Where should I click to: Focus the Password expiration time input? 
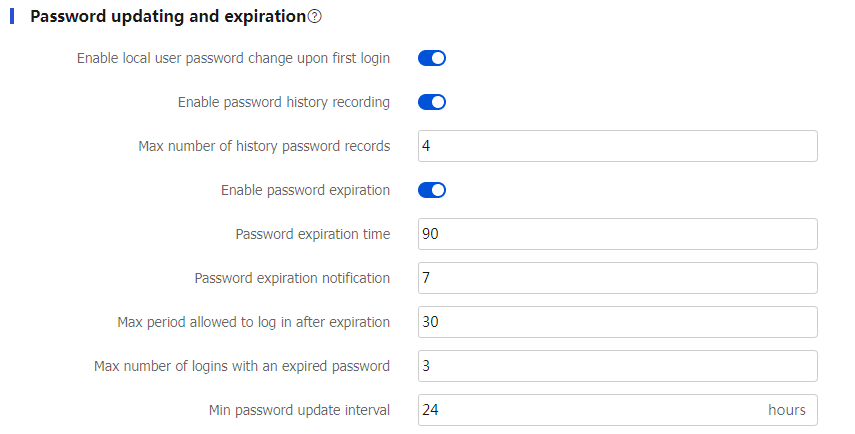point(617,234)
